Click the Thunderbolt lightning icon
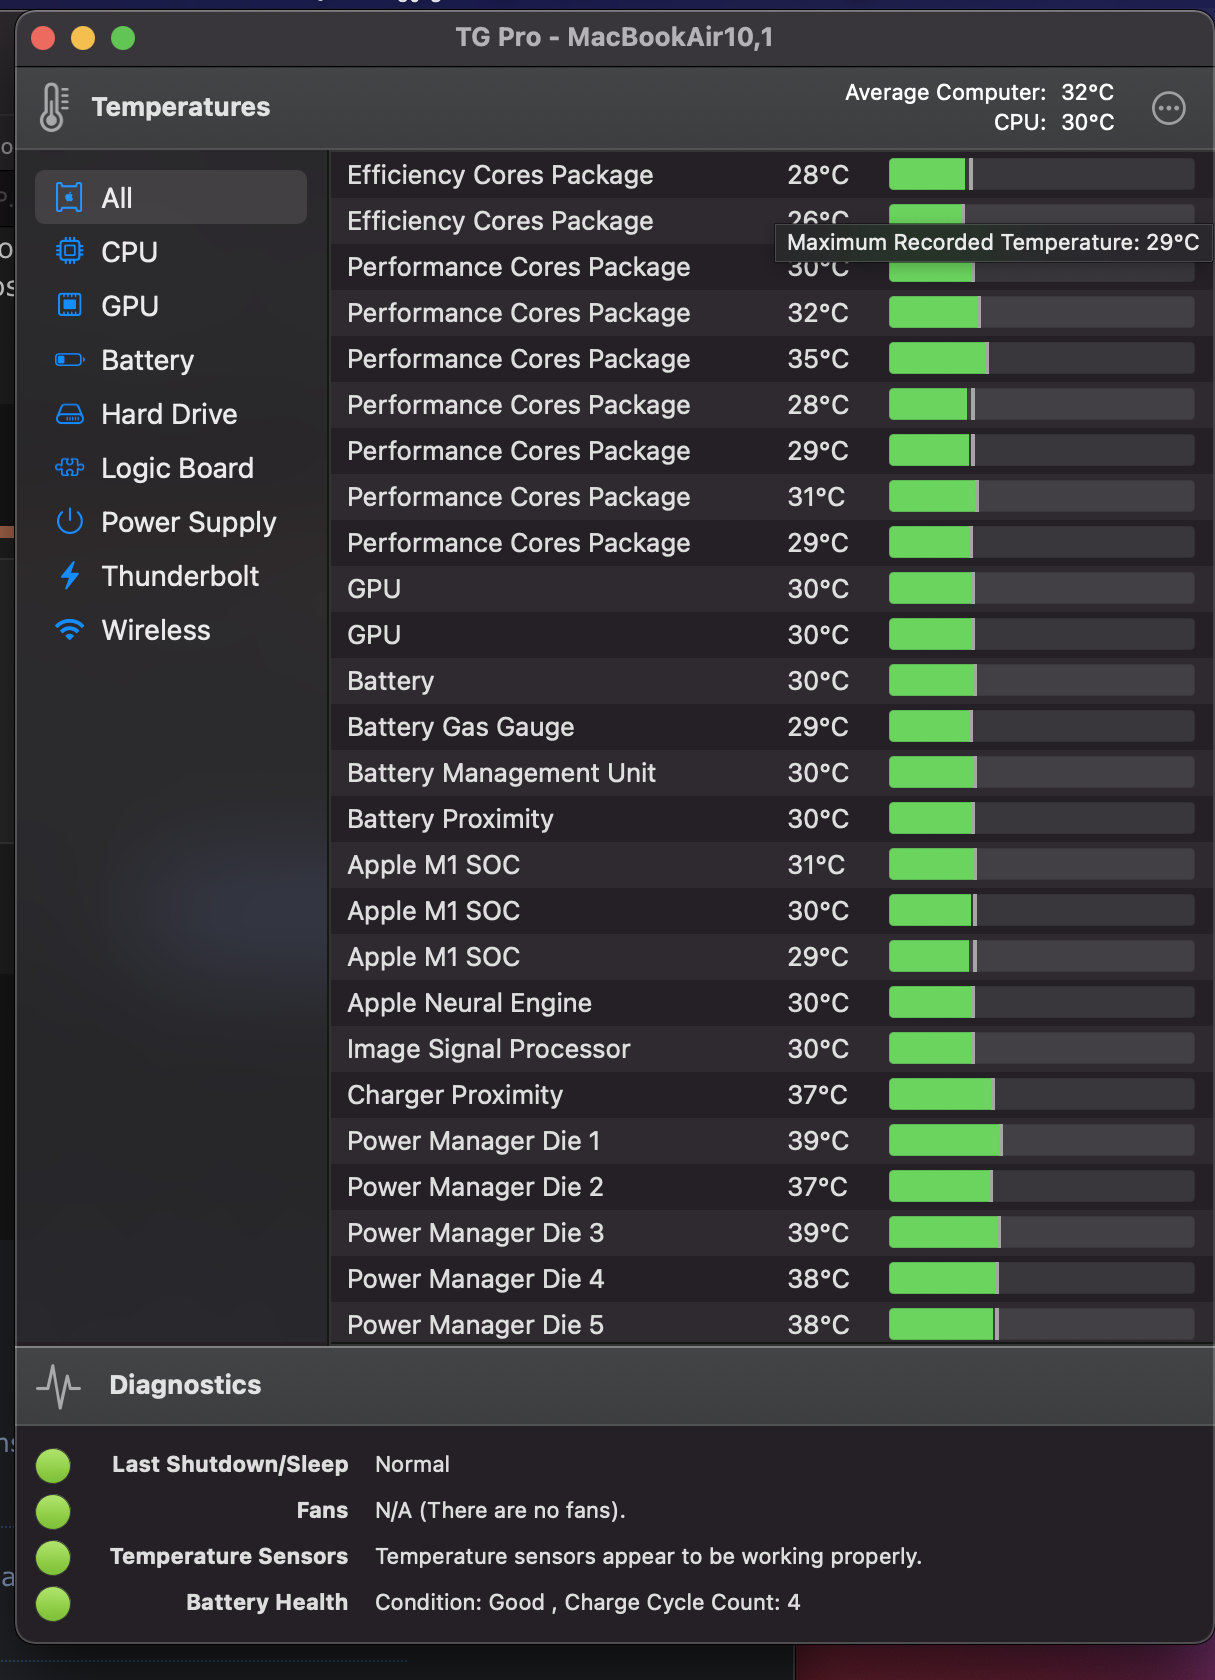1215x1680 pixels. [x=69, y=575]
